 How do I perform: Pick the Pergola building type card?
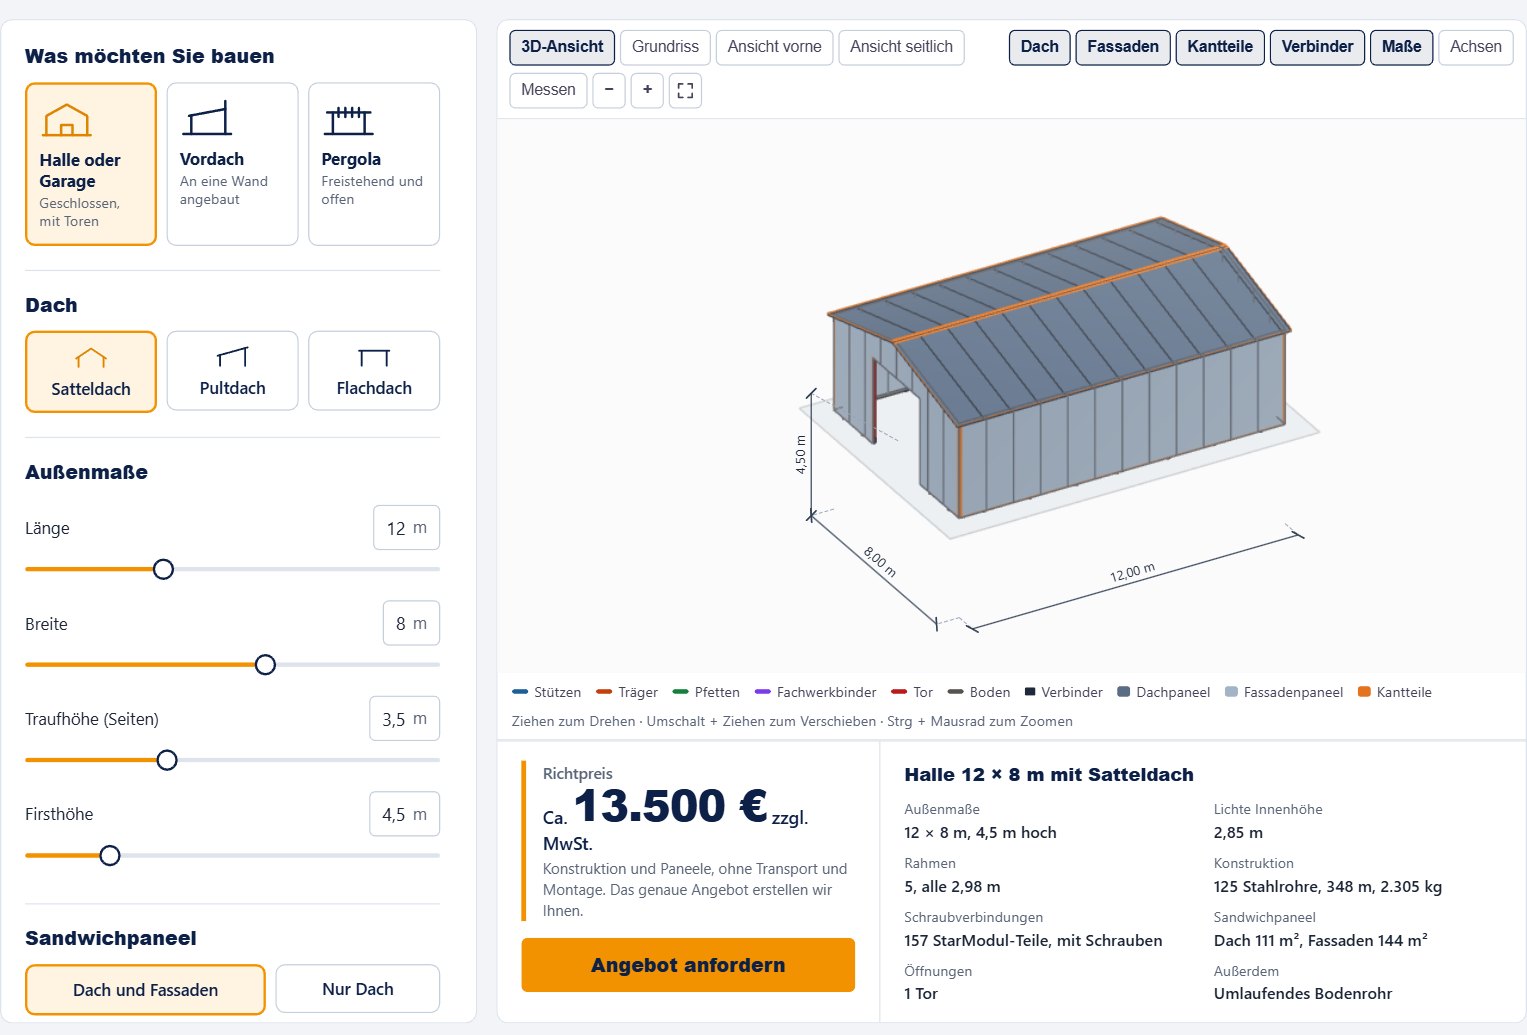pos(374,164)
